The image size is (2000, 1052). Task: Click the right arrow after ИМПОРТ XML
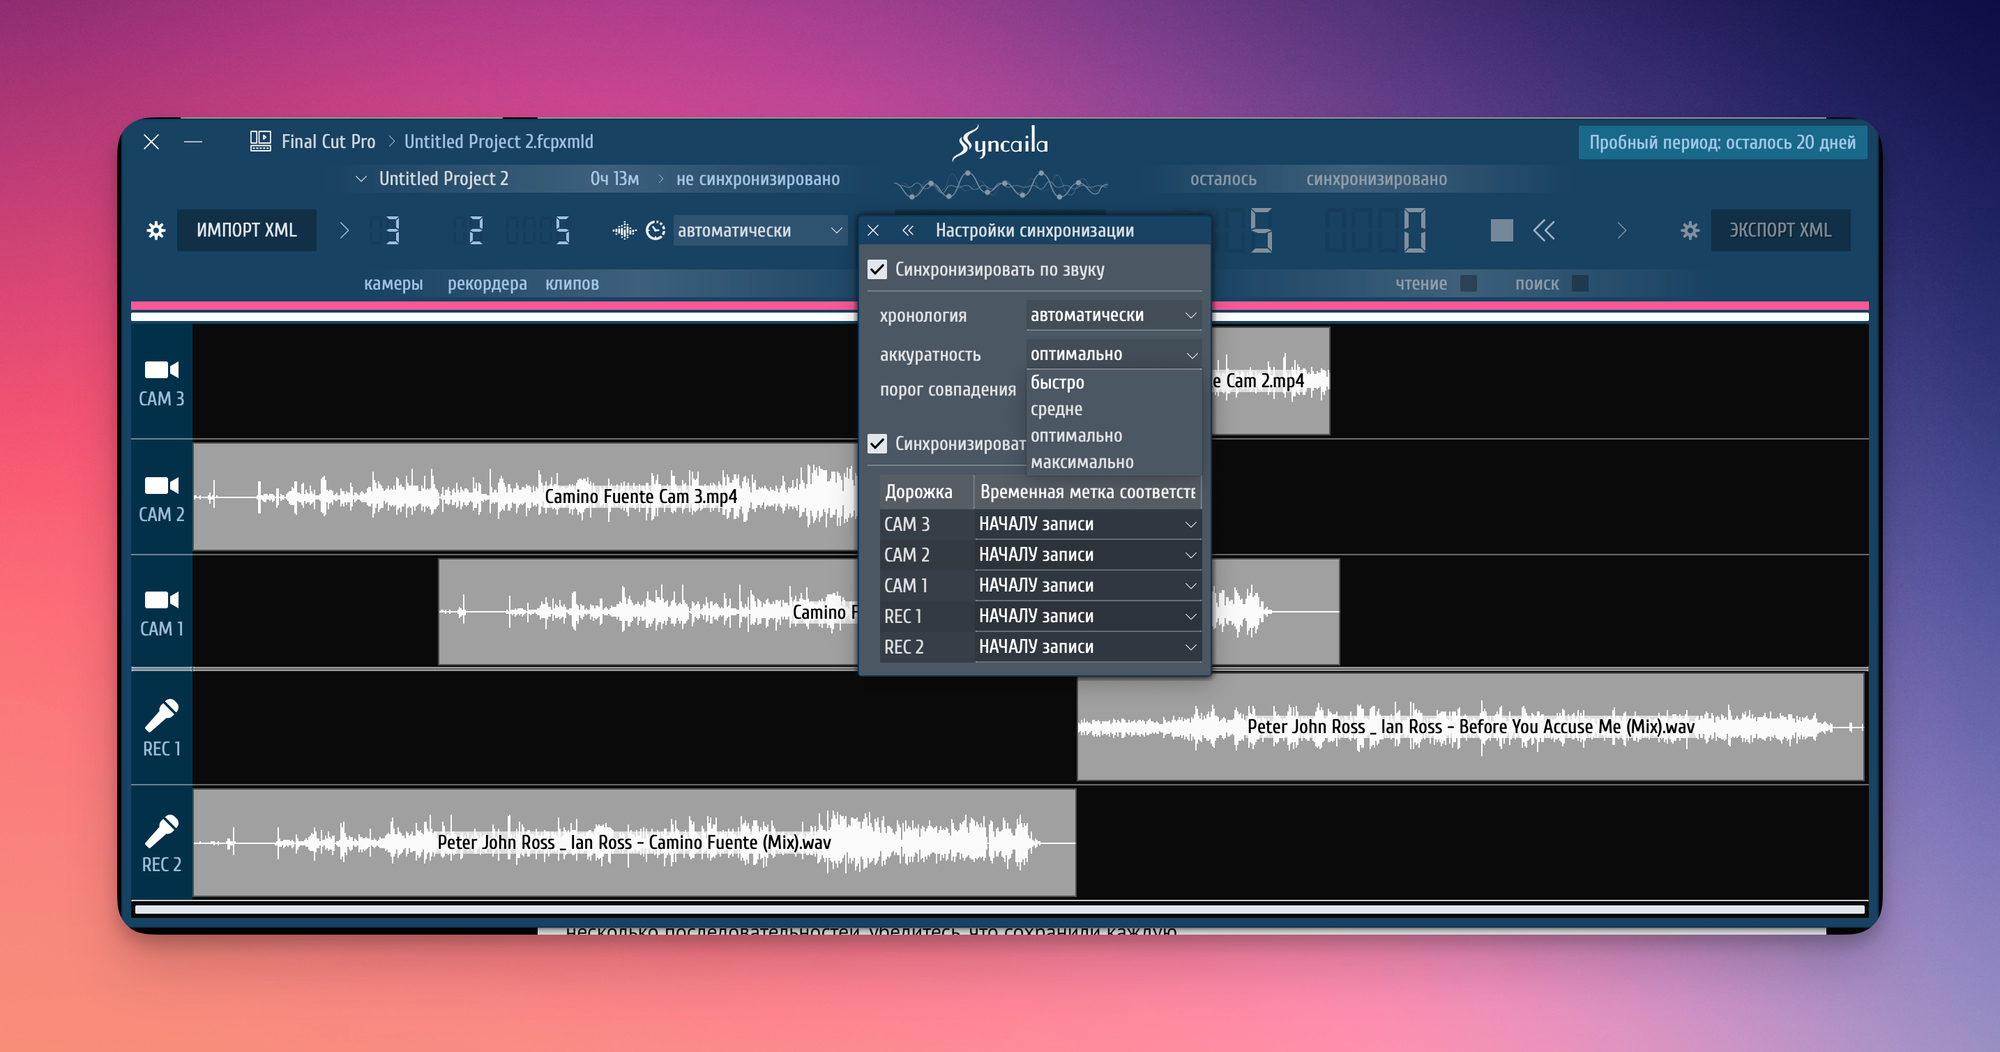344,231
